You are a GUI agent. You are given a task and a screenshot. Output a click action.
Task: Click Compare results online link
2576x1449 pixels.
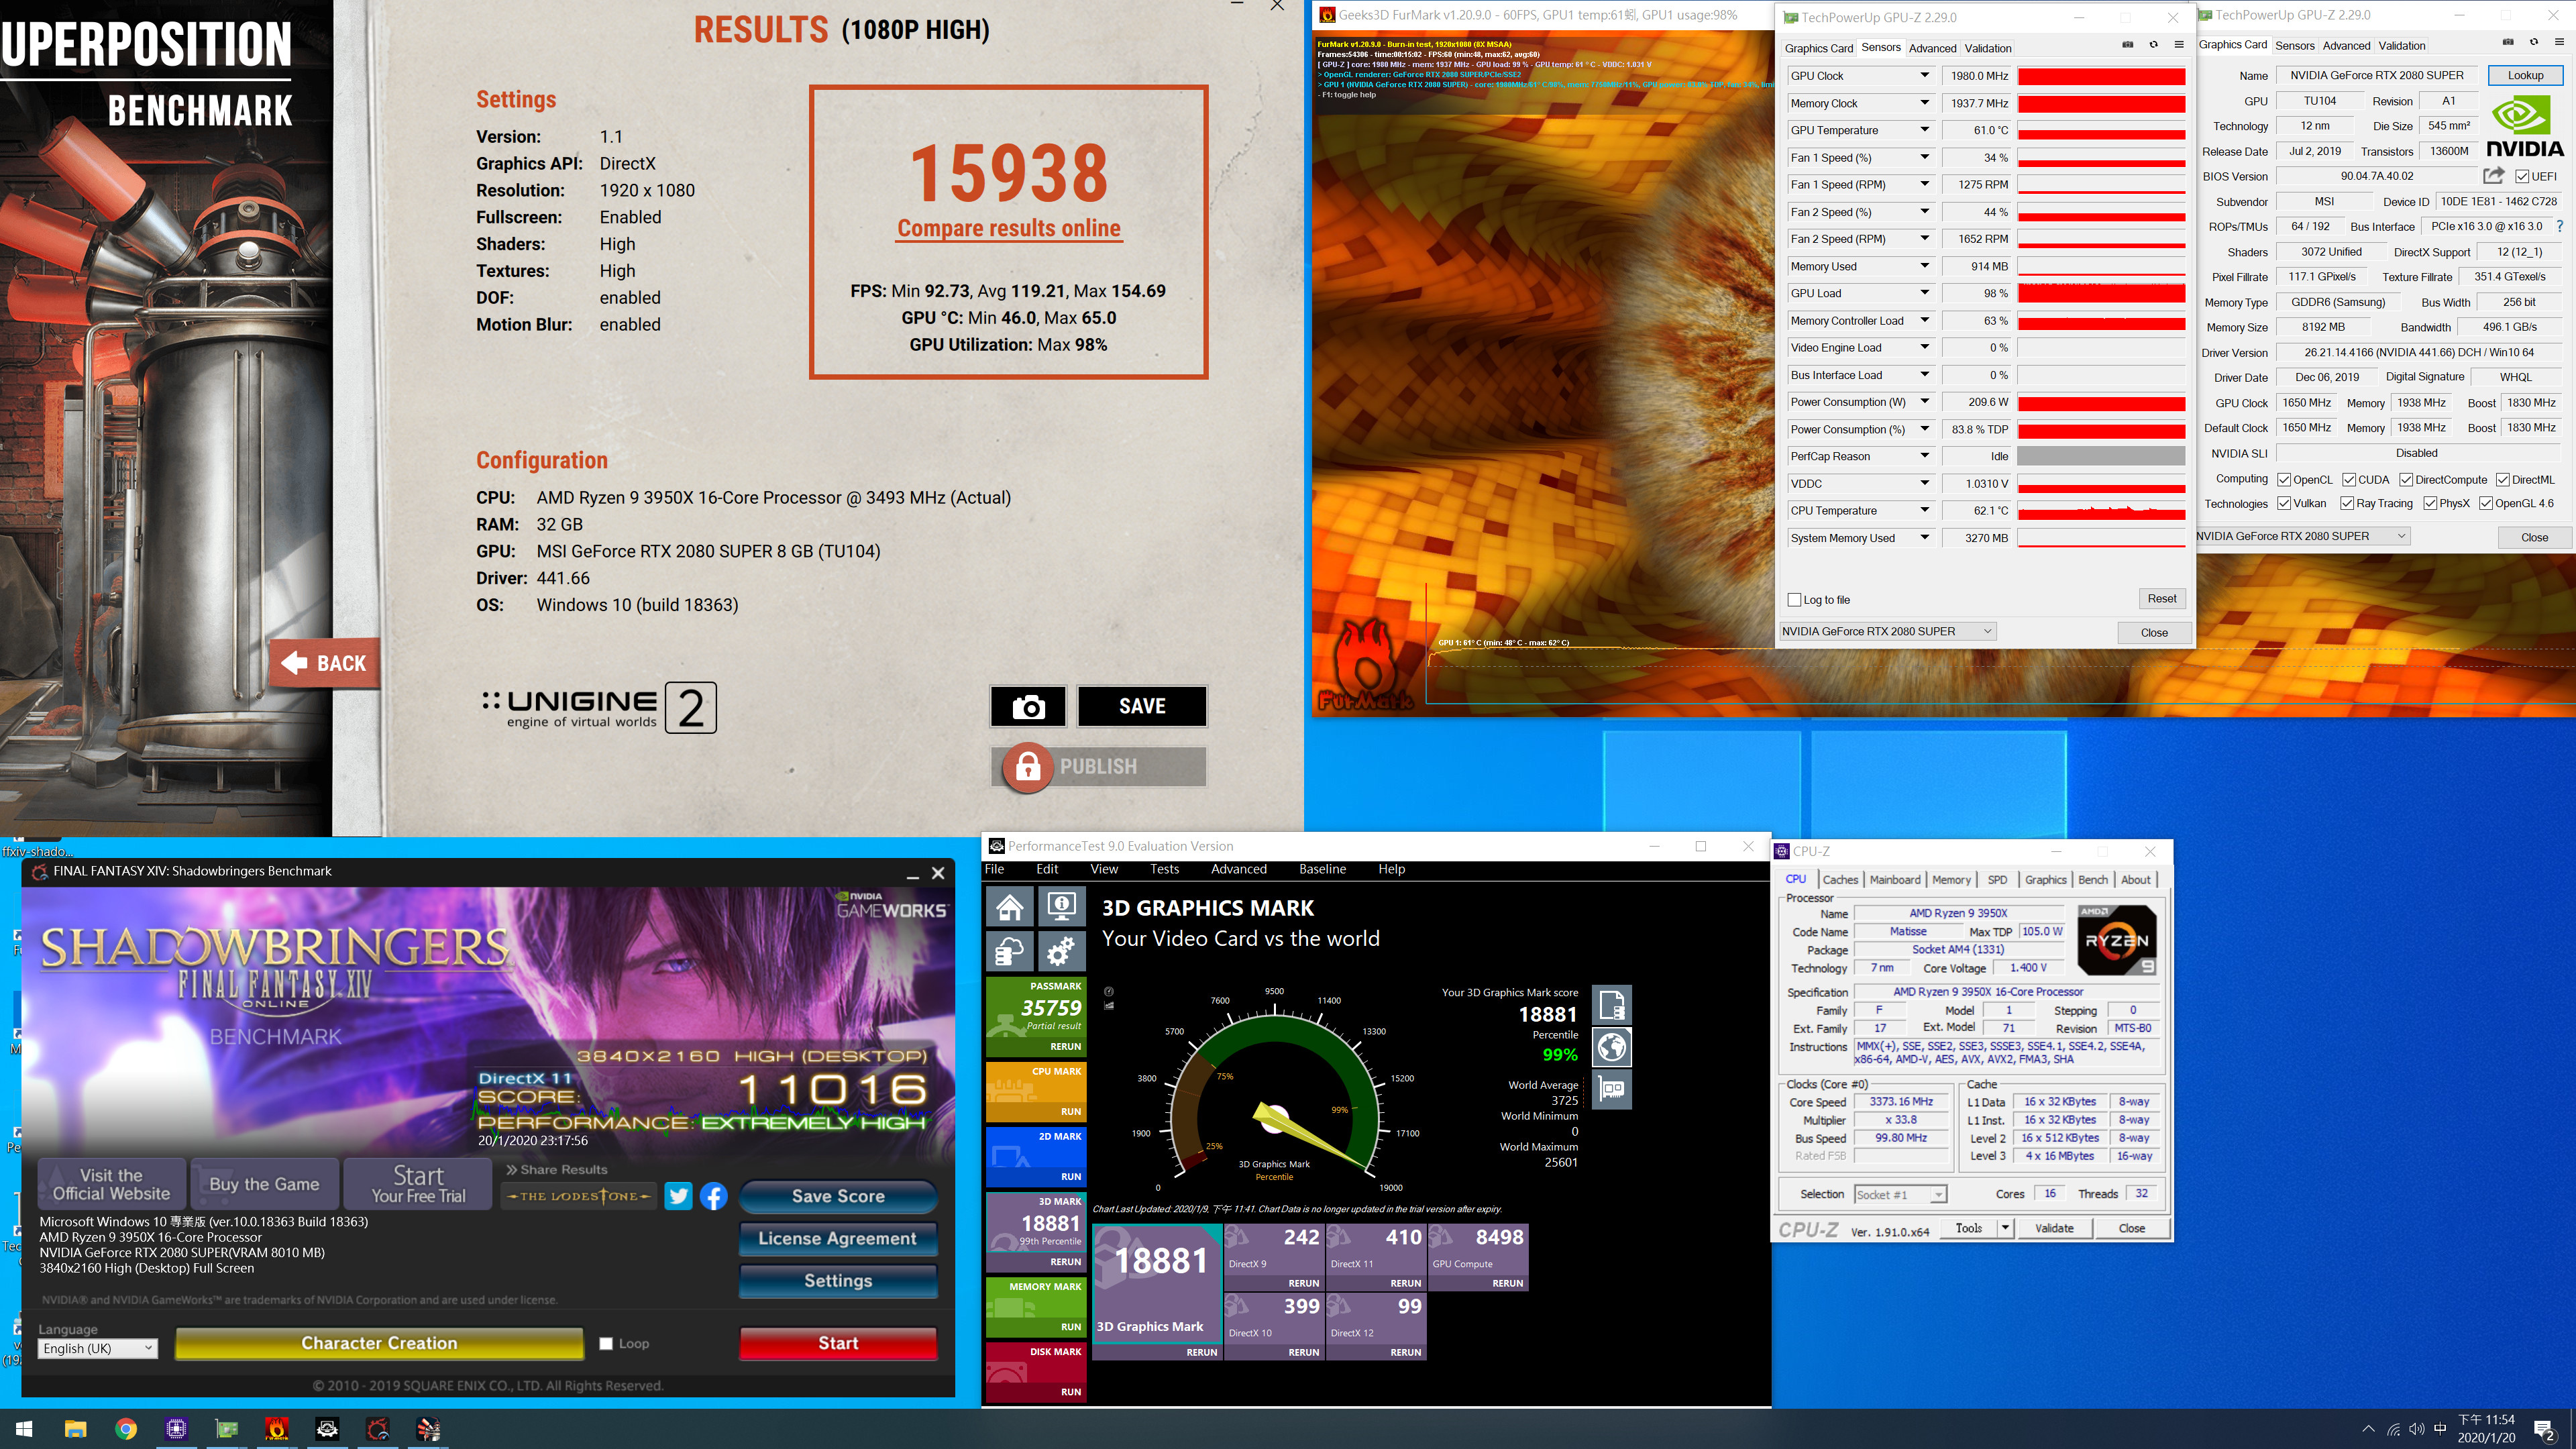[x=1009, y=228]
